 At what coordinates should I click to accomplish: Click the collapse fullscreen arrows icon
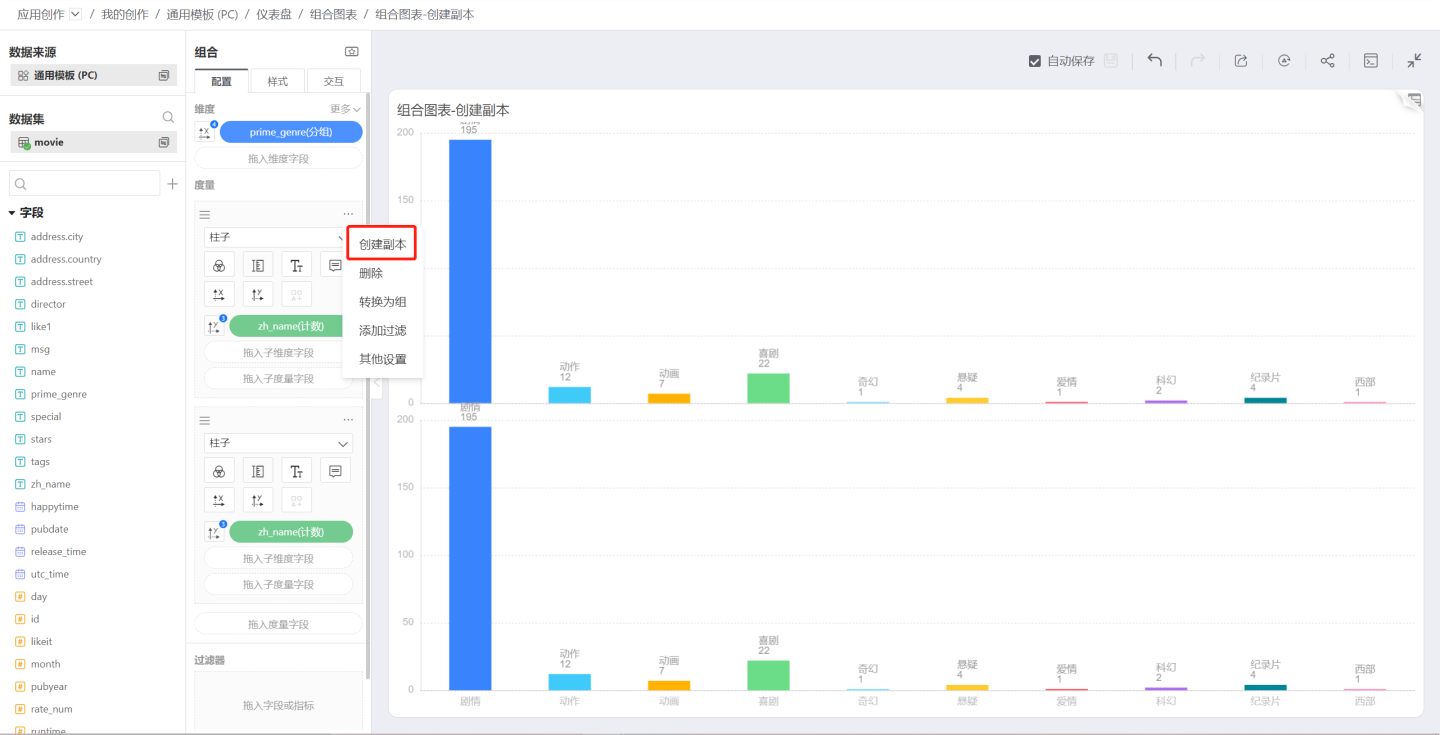[x=1414, y=60]
